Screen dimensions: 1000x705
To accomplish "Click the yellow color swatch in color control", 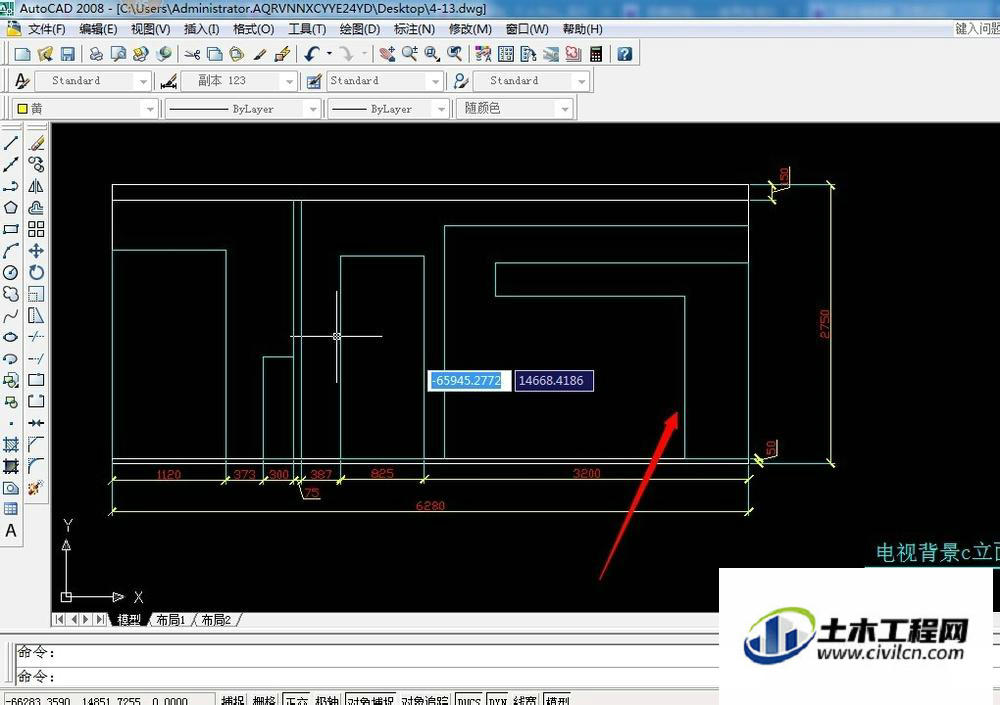I will click(22, 108).
